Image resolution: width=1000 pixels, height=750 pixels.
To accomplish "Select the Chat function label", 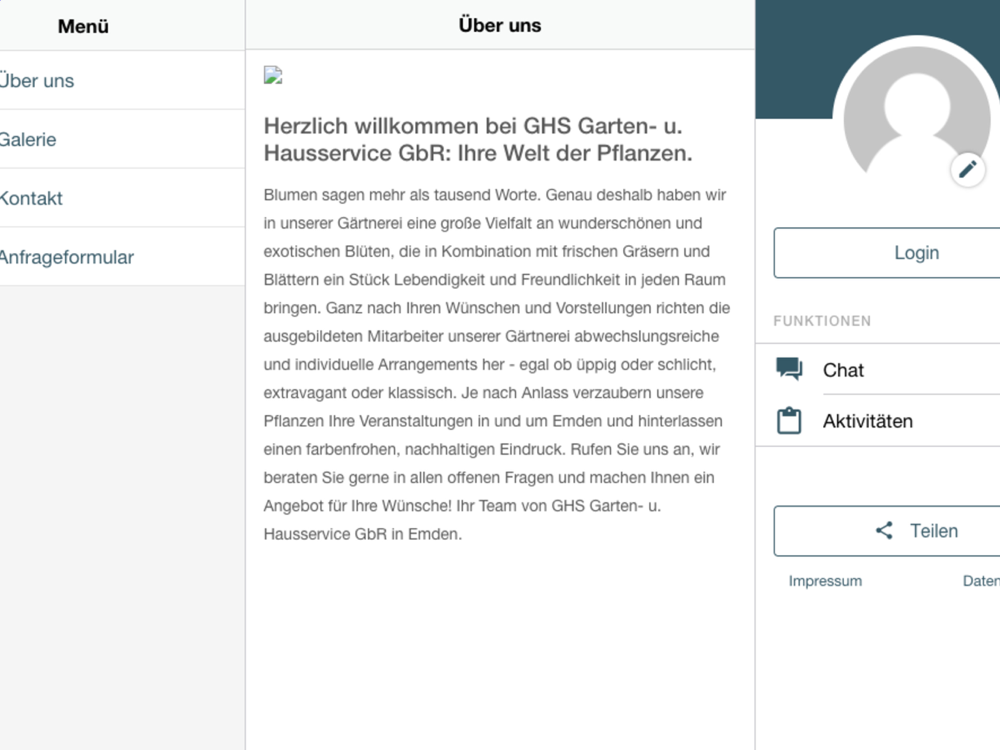I will click(843, 371).
